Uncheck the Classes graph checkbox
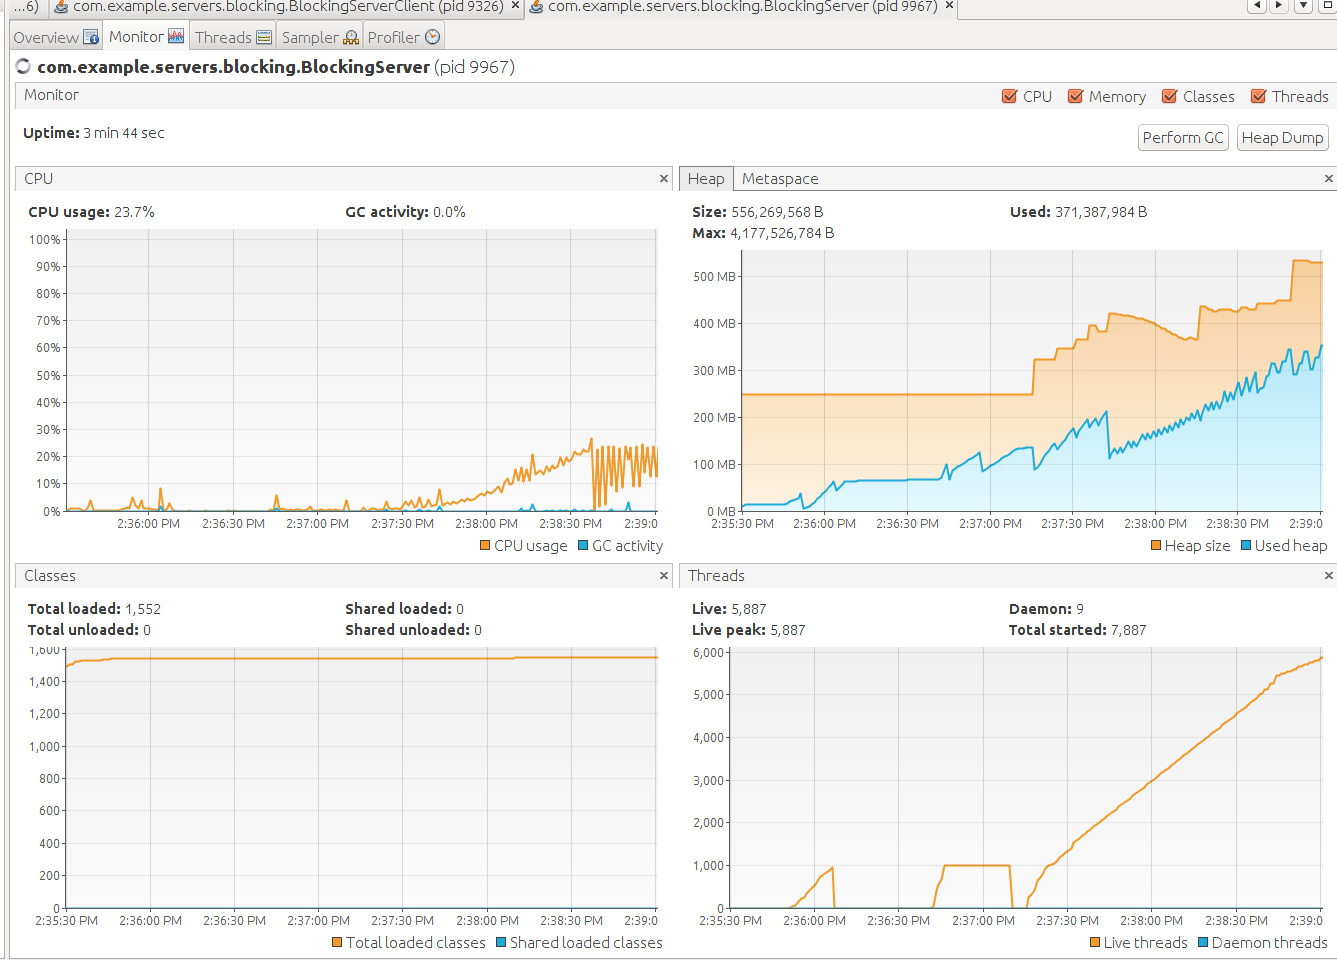 tap(1170, 97)
